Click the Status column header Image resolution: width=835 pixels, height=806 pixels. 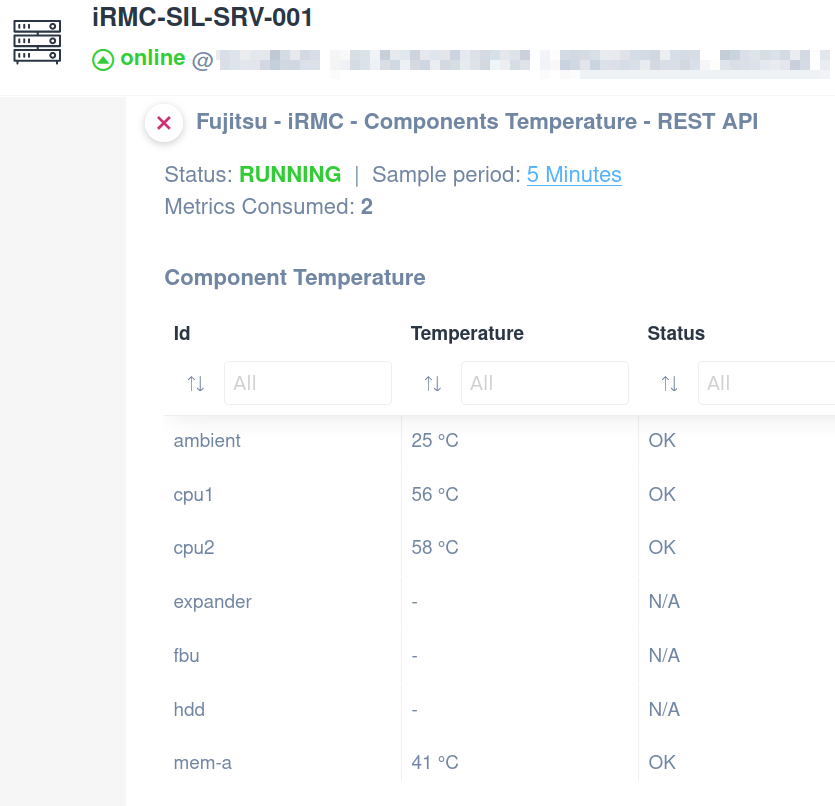click(x=676, y=333)
